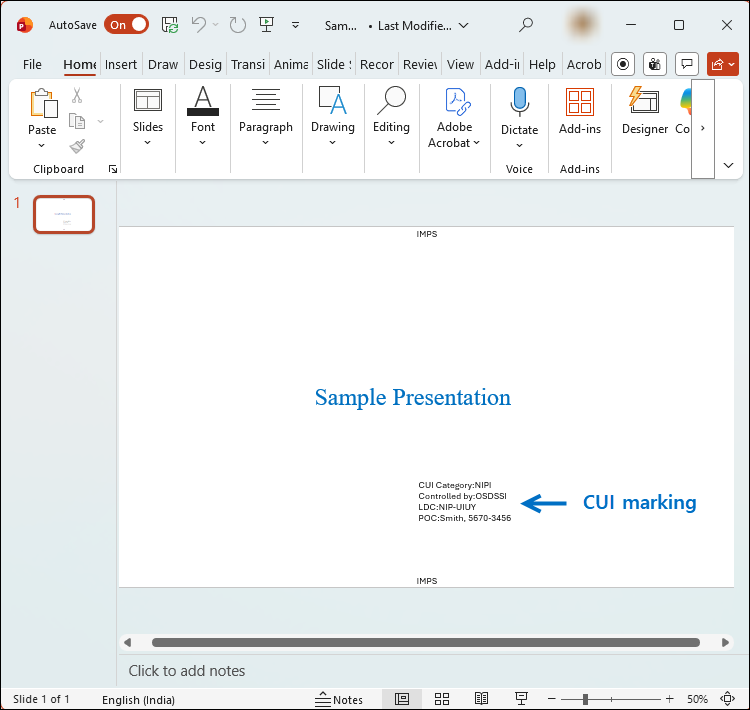Select slide 1 thumbnail
The image size is (750, 710).
[64, 214]
